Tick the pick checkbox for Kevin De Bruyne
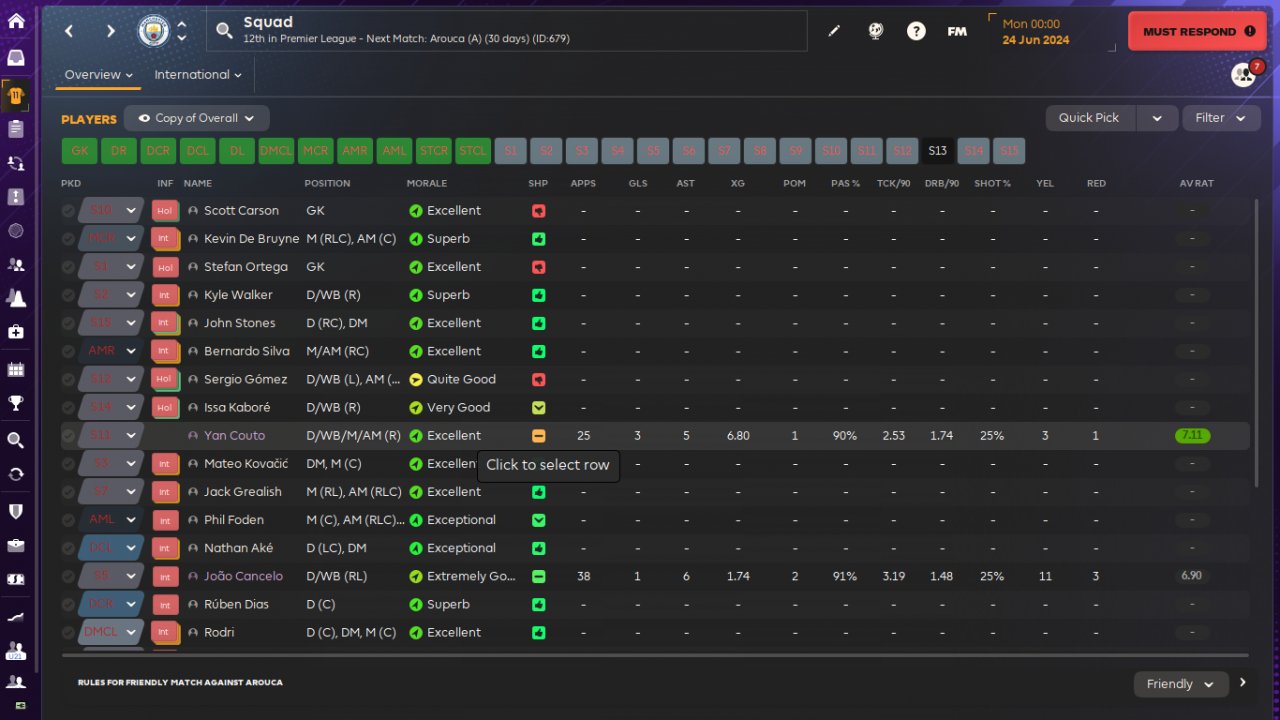1280x720 pixels. coord(68,239)
